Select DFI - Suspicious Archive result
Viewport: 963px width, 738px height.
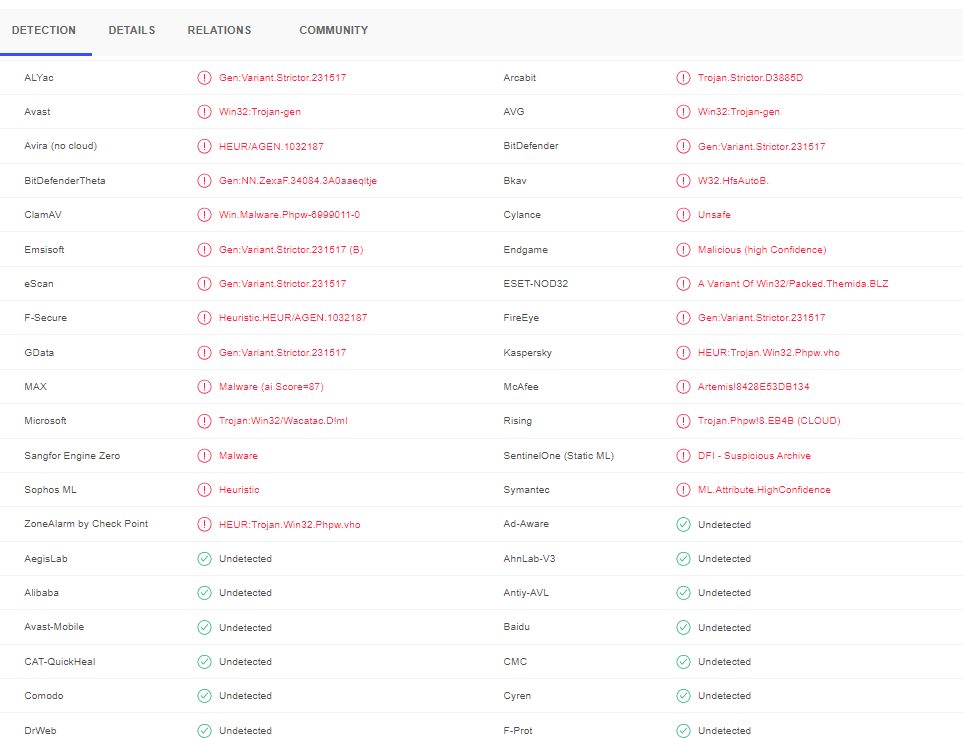click(754, 456)
